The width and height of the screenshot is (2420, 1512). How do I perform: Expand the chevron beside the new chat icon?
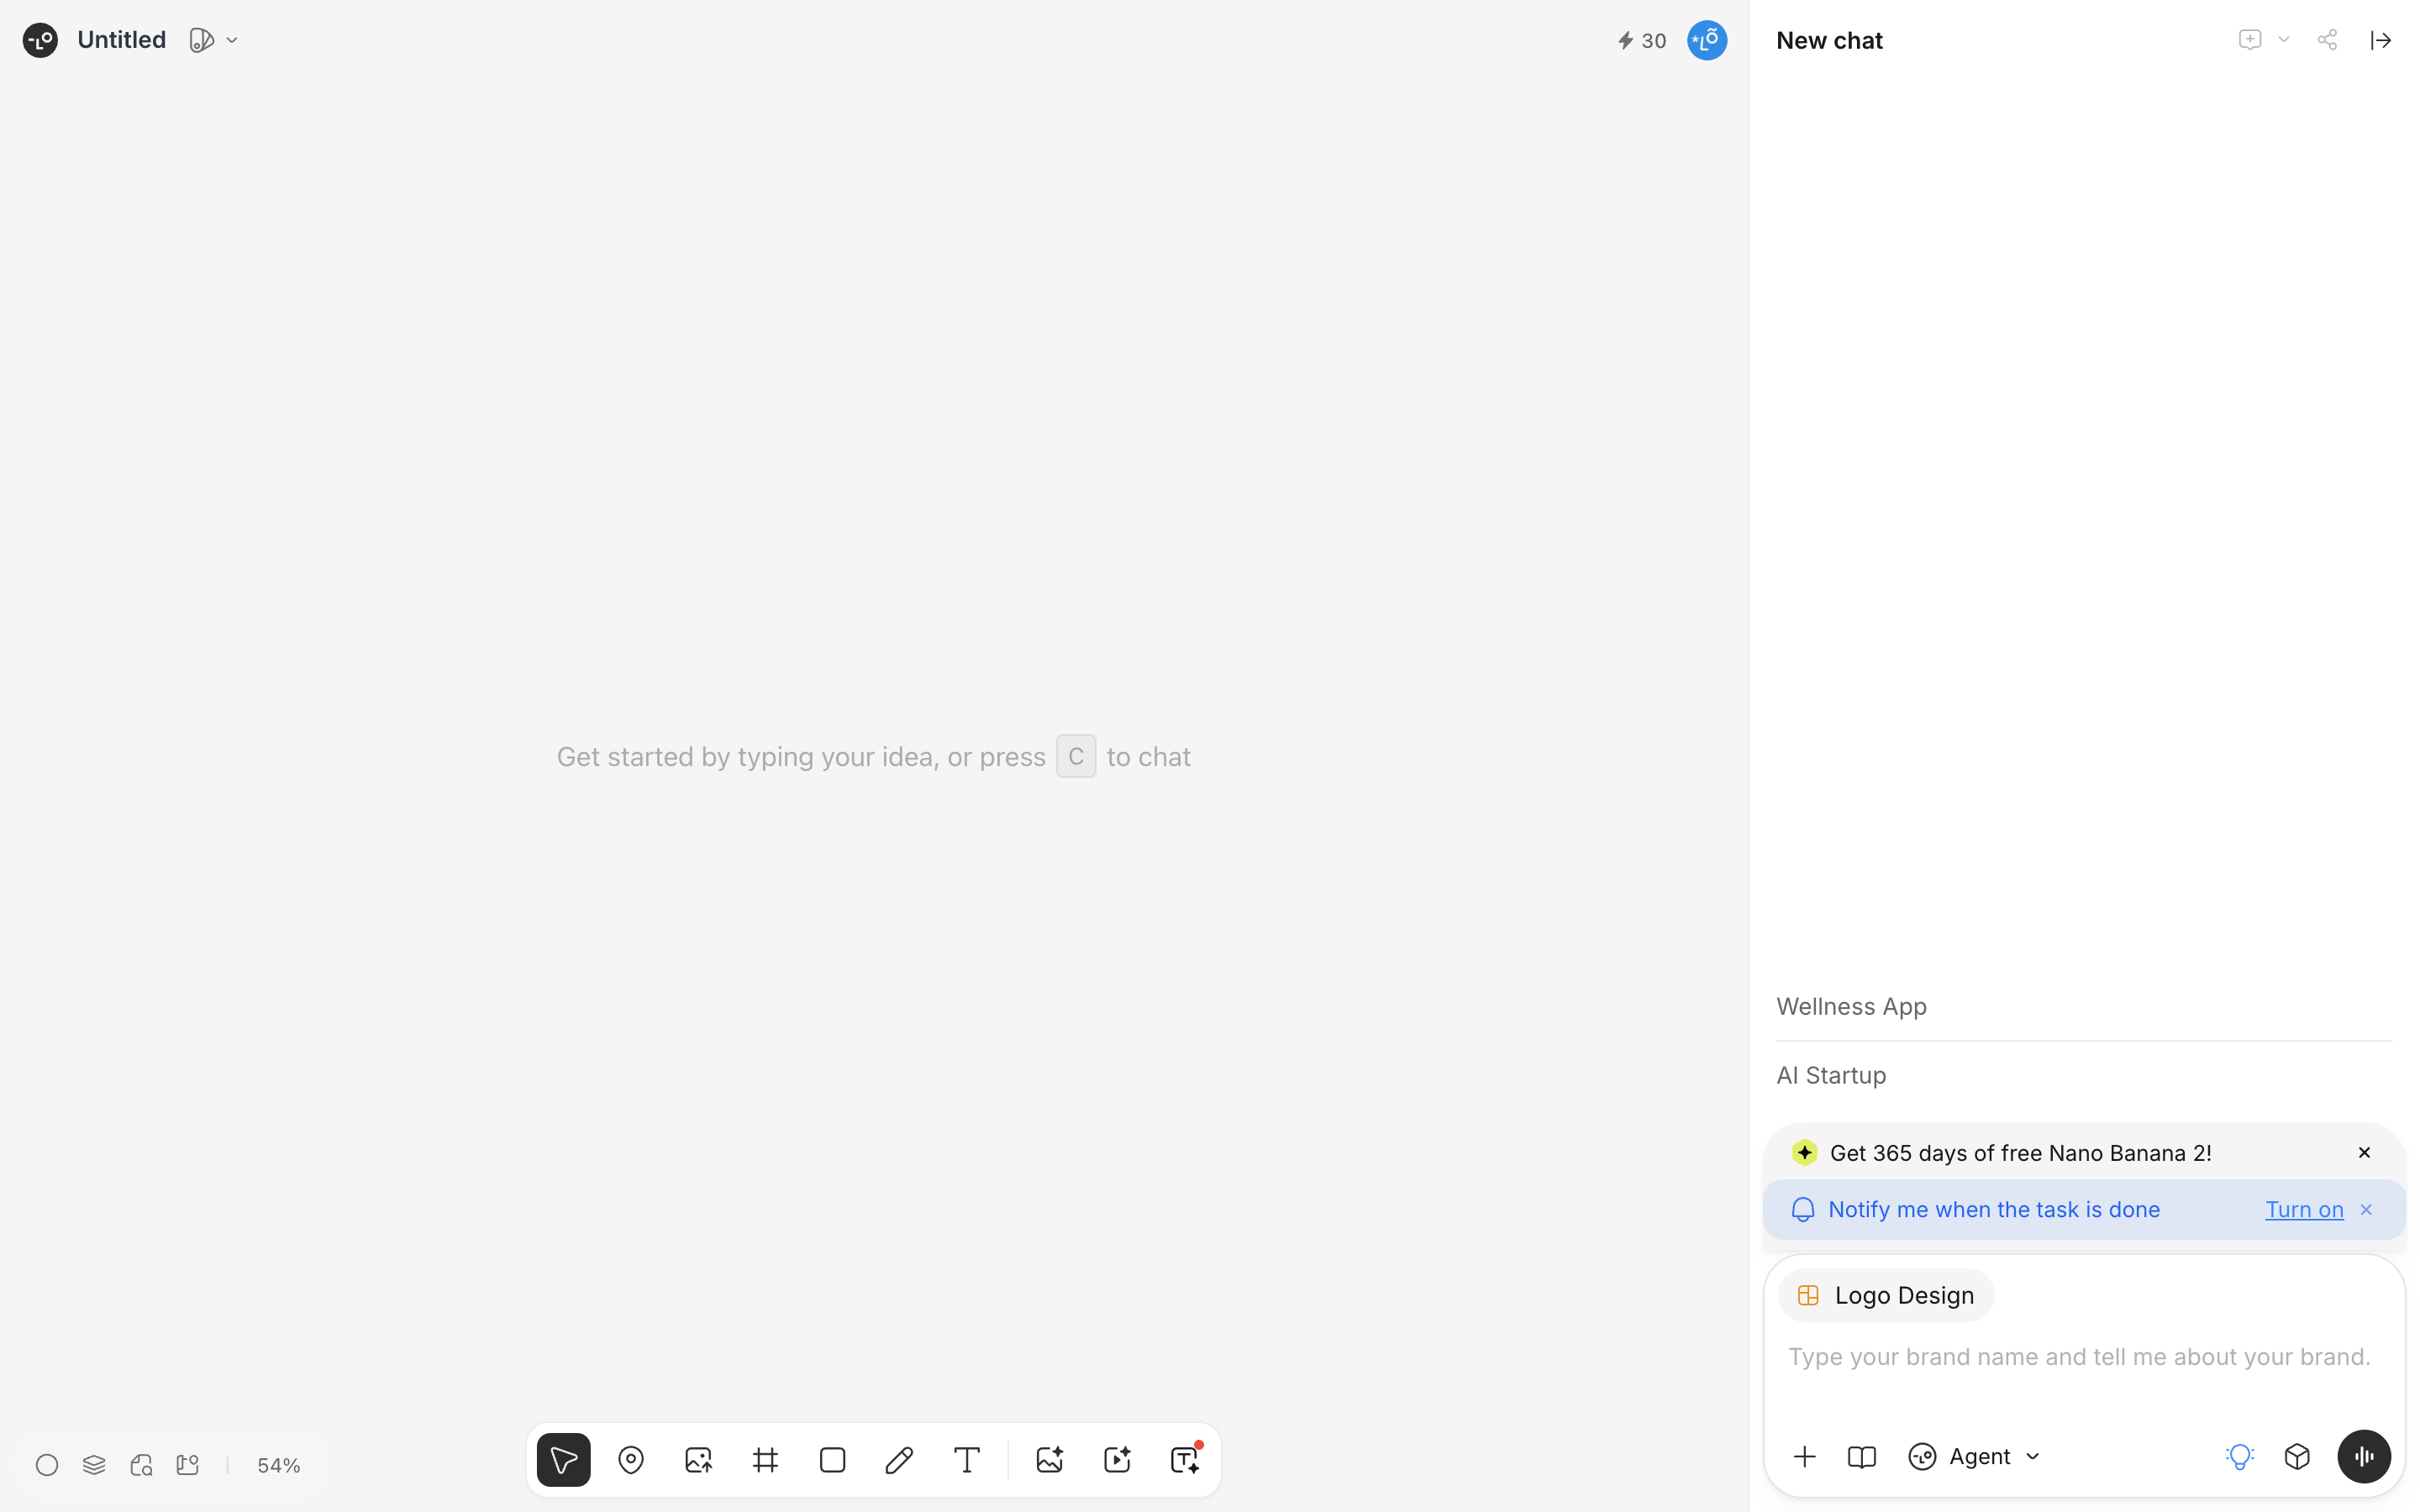(x=2284, y=40)
